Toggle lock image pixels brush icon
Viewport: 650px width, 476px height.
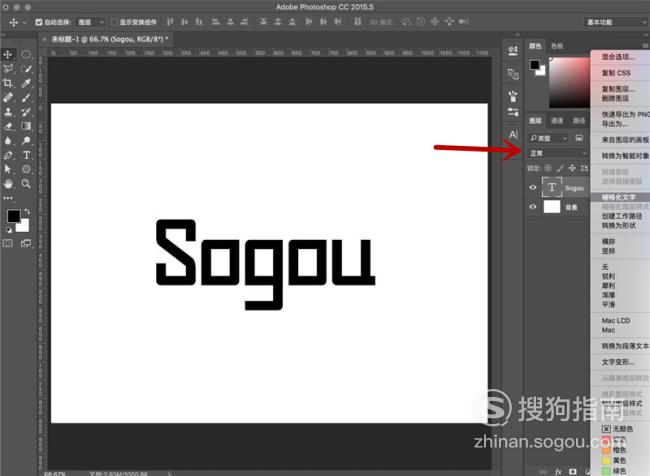pyautogui.click(x=560, y=168)
